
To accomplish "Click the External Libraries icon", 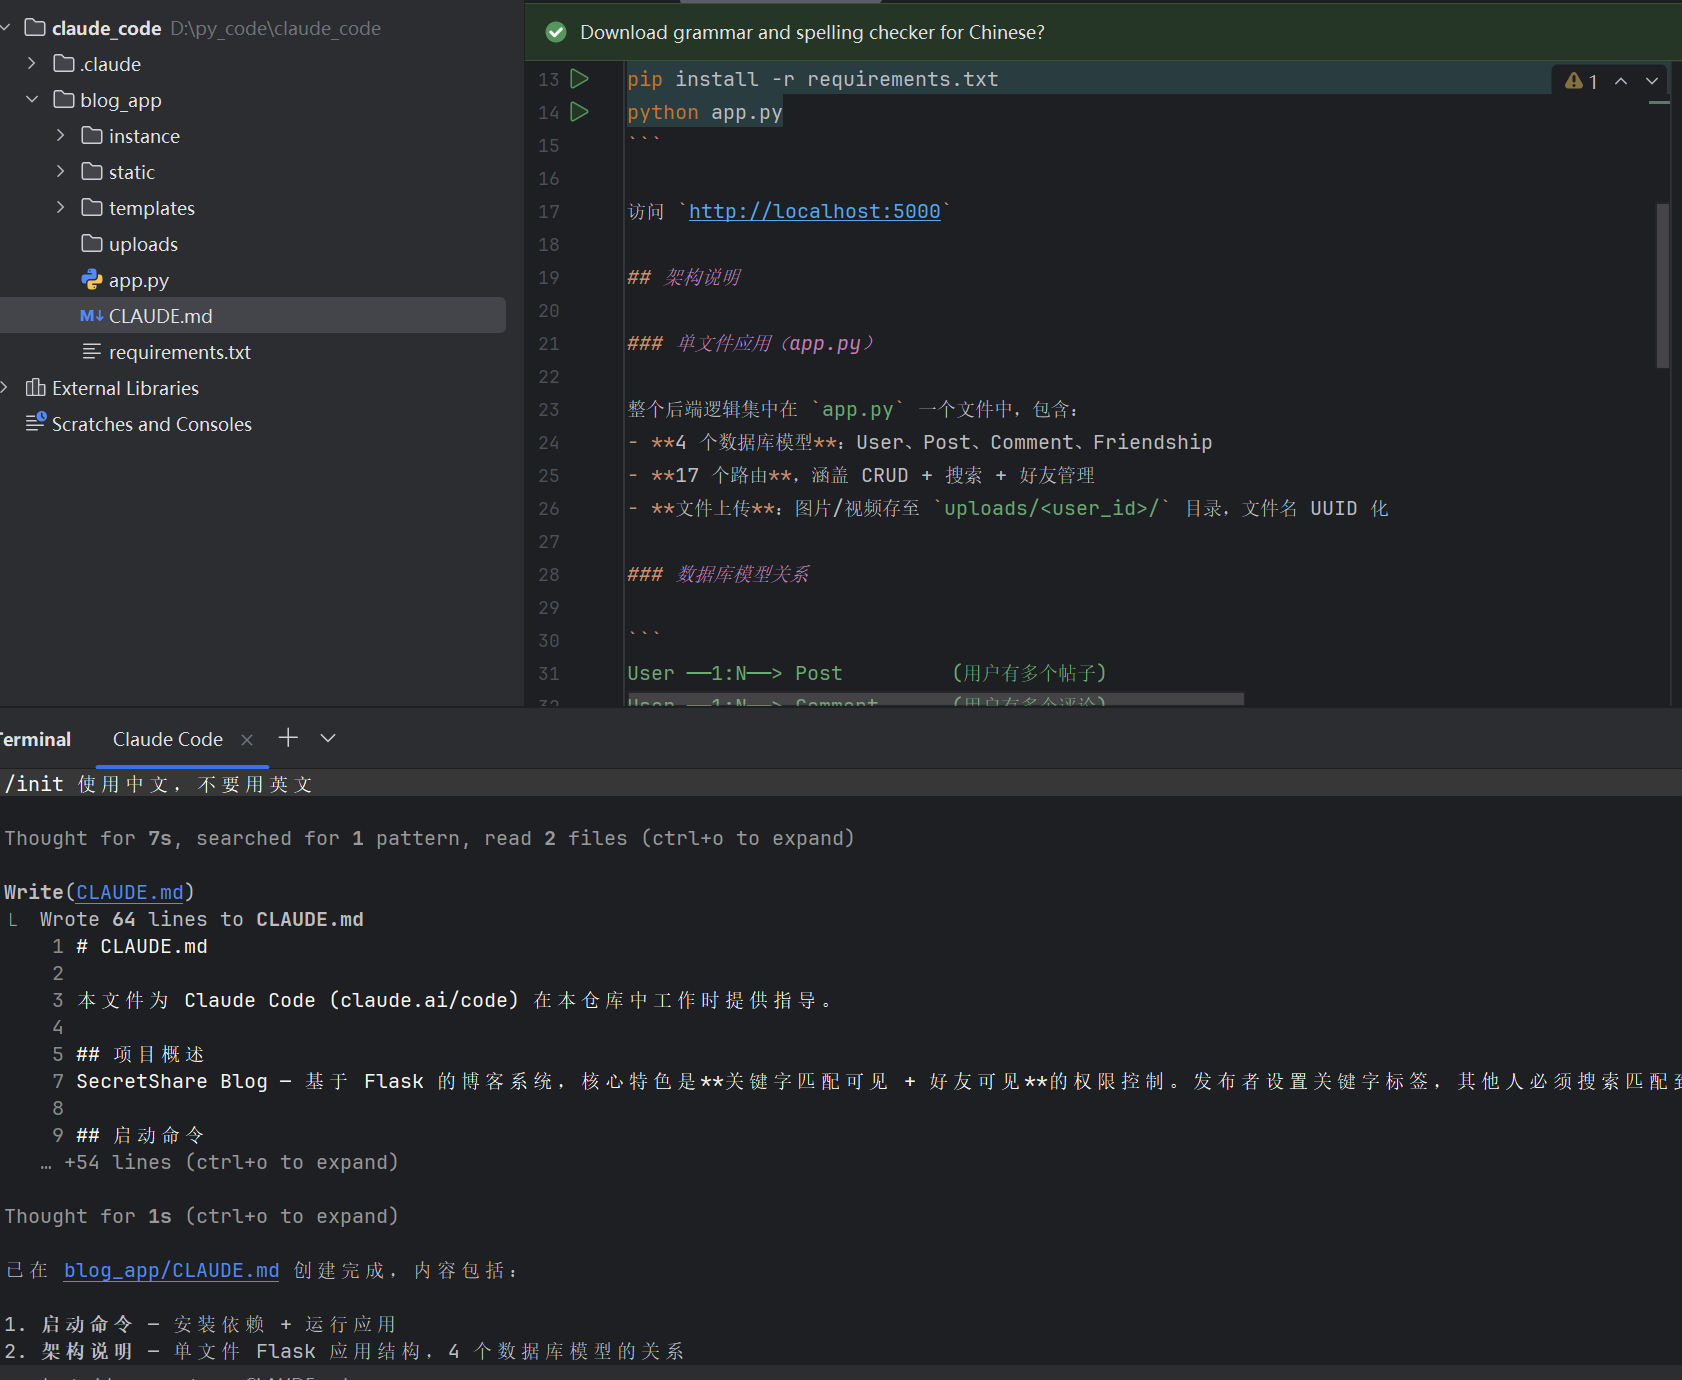I will [36, 388].
